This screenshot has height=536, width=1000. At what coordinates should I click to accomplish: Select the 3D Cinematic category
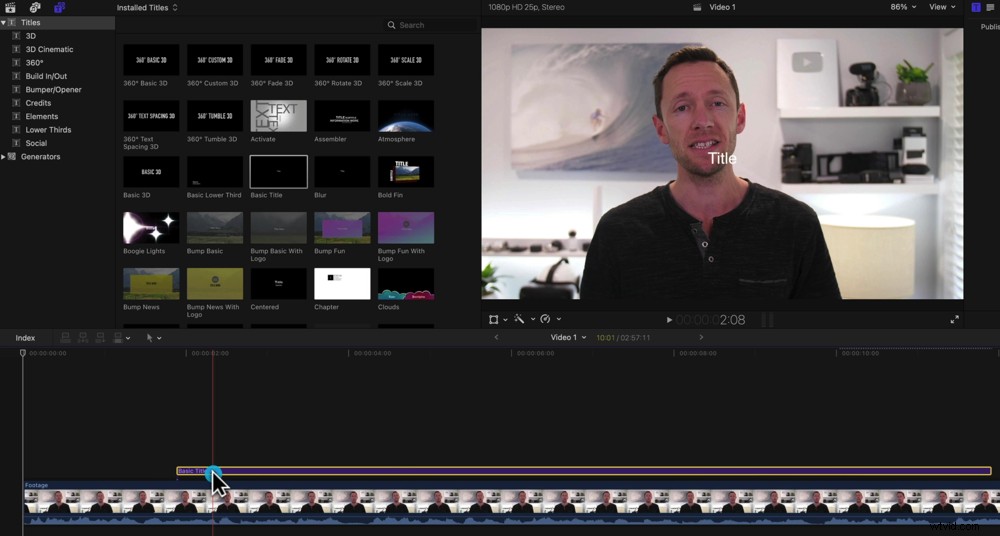pos(49,49)
